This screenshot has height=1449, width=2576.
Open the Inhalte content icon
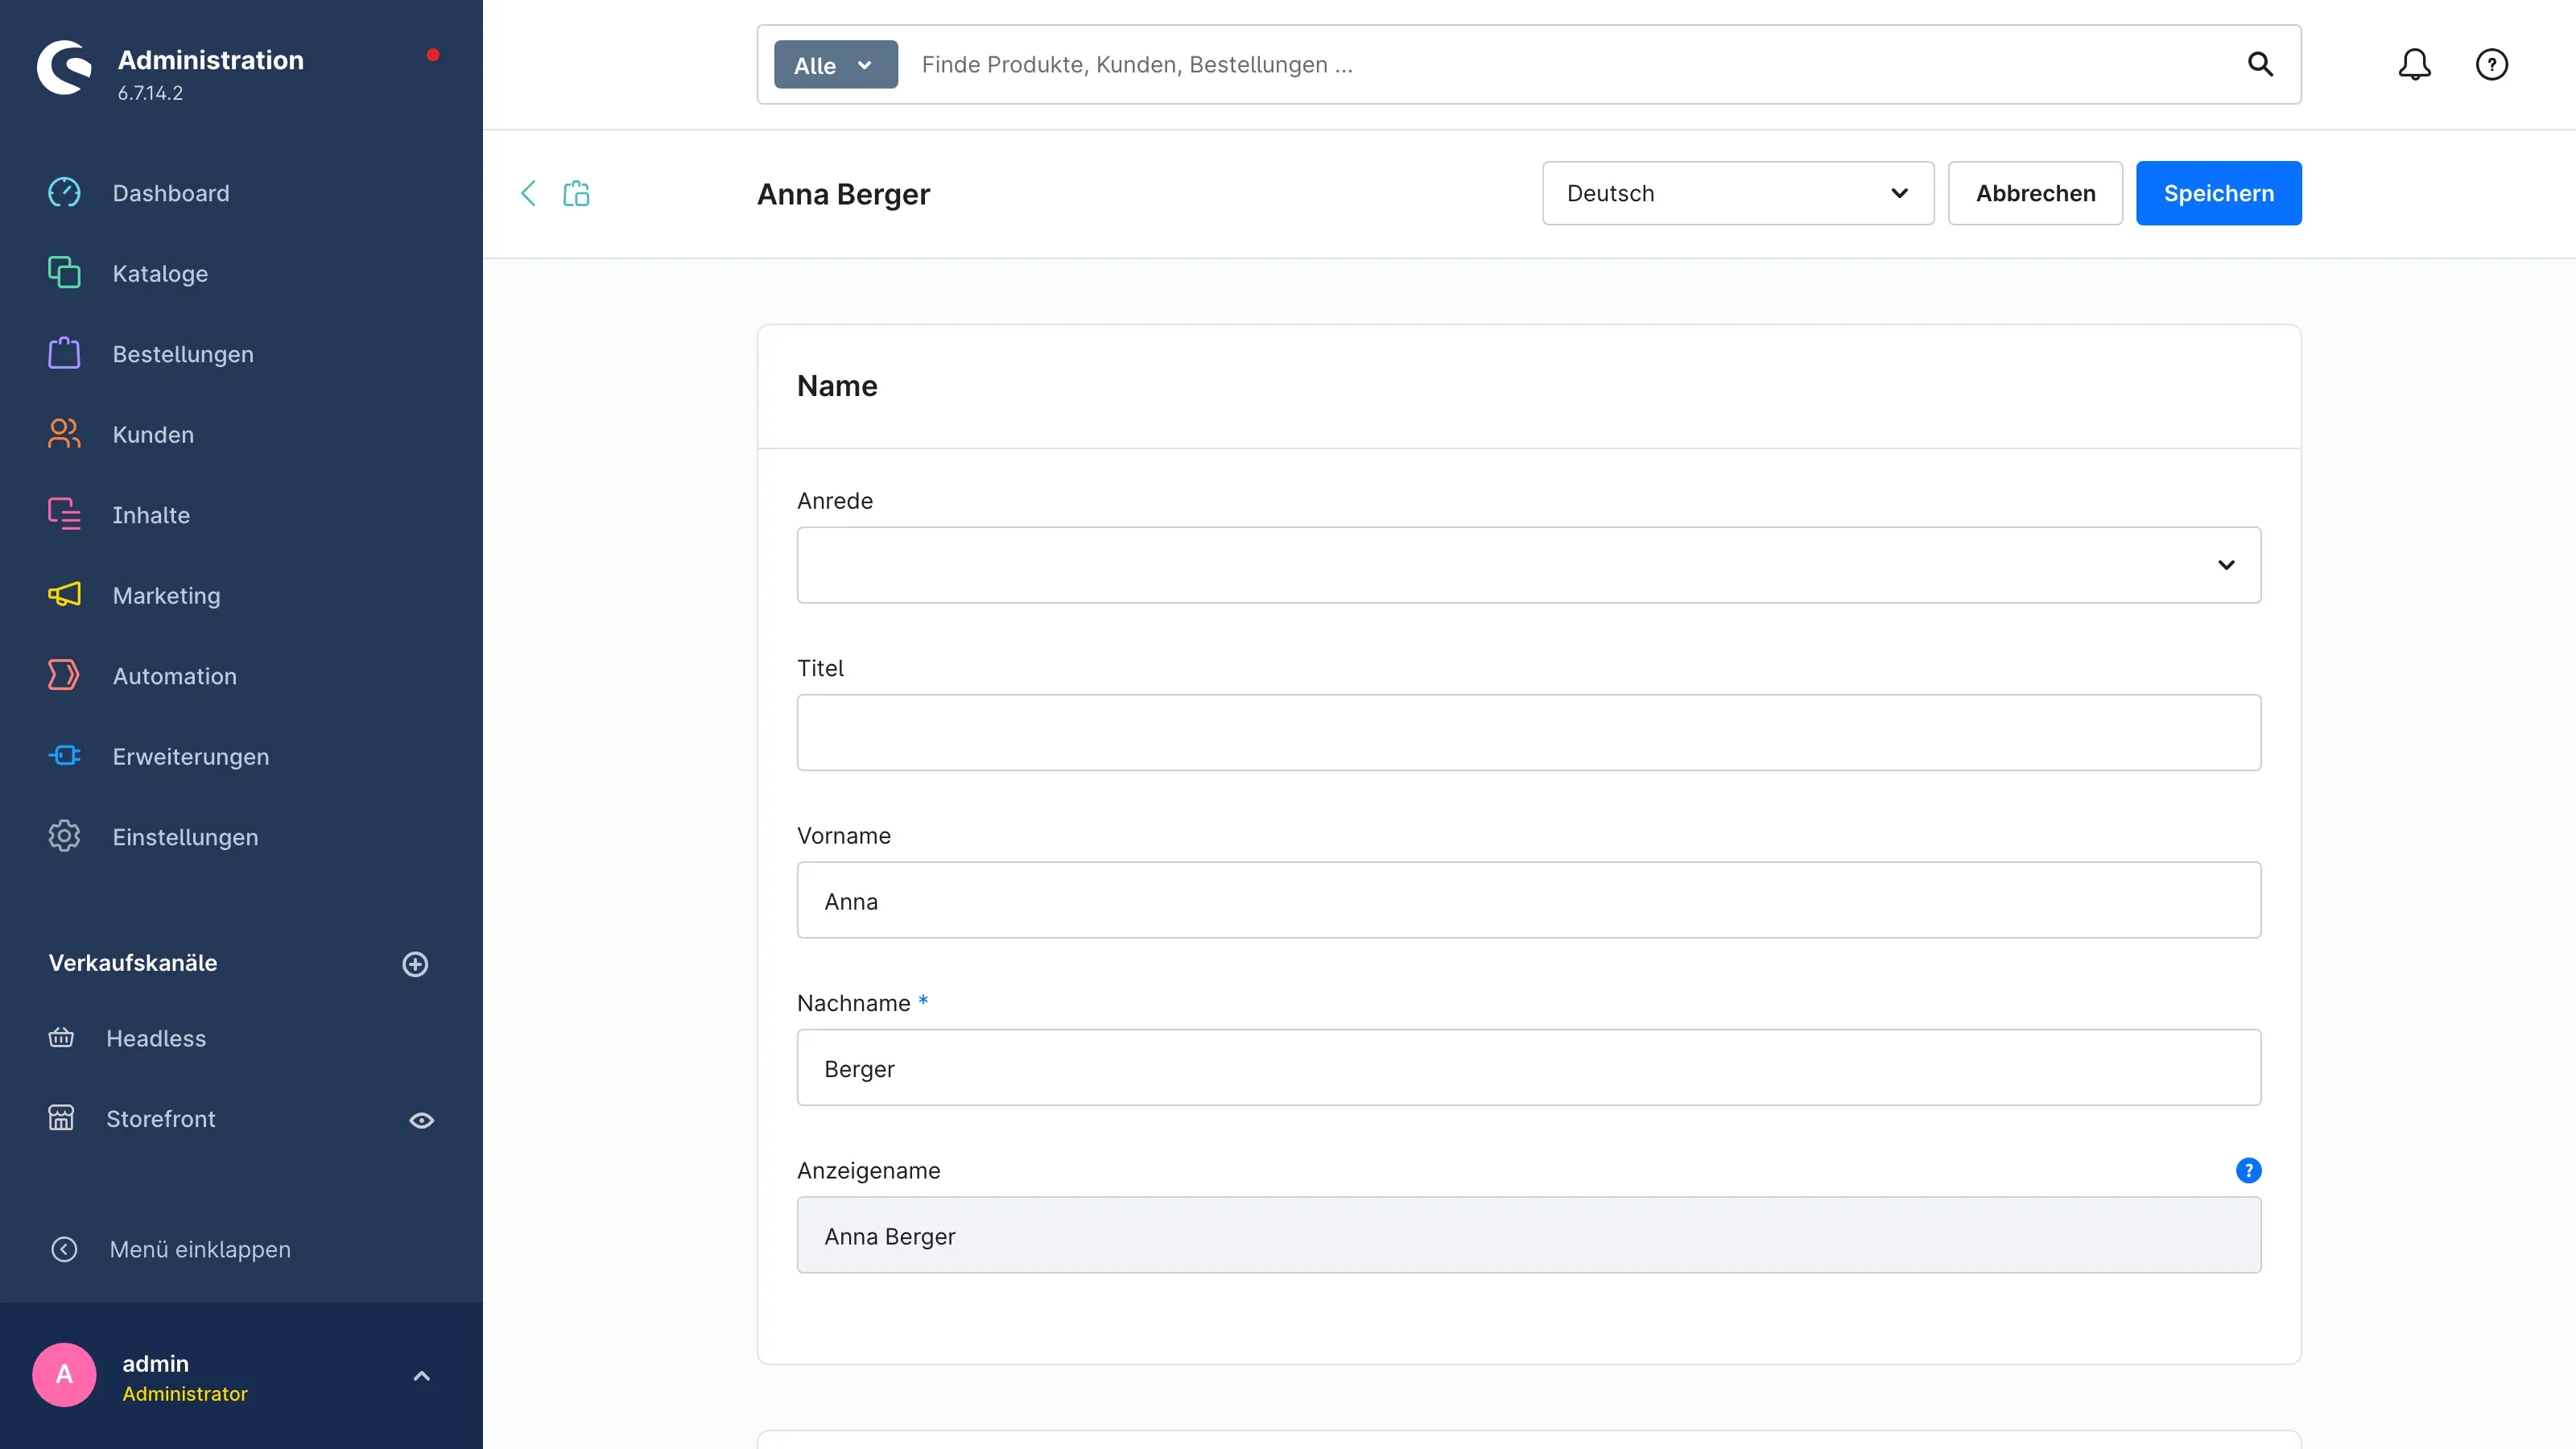(64, 514)
